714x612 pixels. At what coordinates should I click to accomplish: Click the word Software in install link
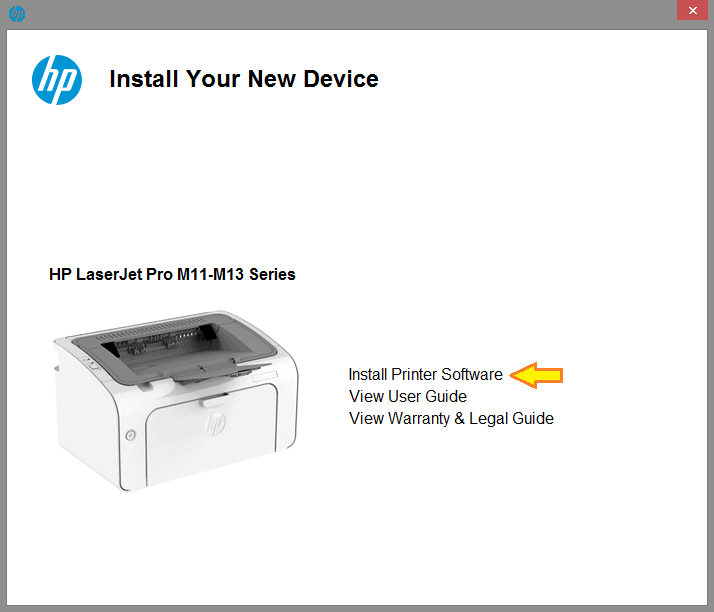tap(472, 374)
